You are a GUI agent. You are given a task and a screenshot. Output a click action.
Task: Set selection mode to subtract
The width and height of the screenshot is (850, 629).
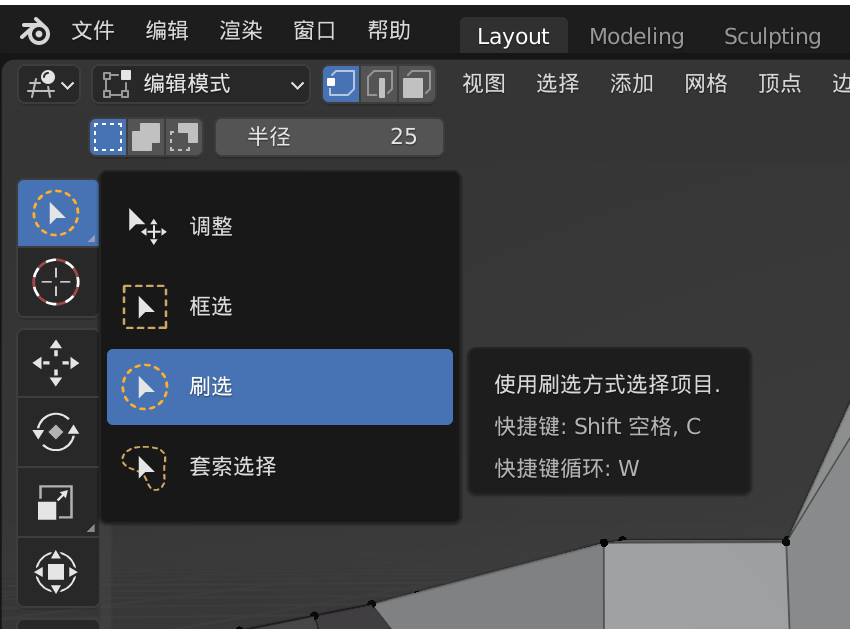point(183,137)
